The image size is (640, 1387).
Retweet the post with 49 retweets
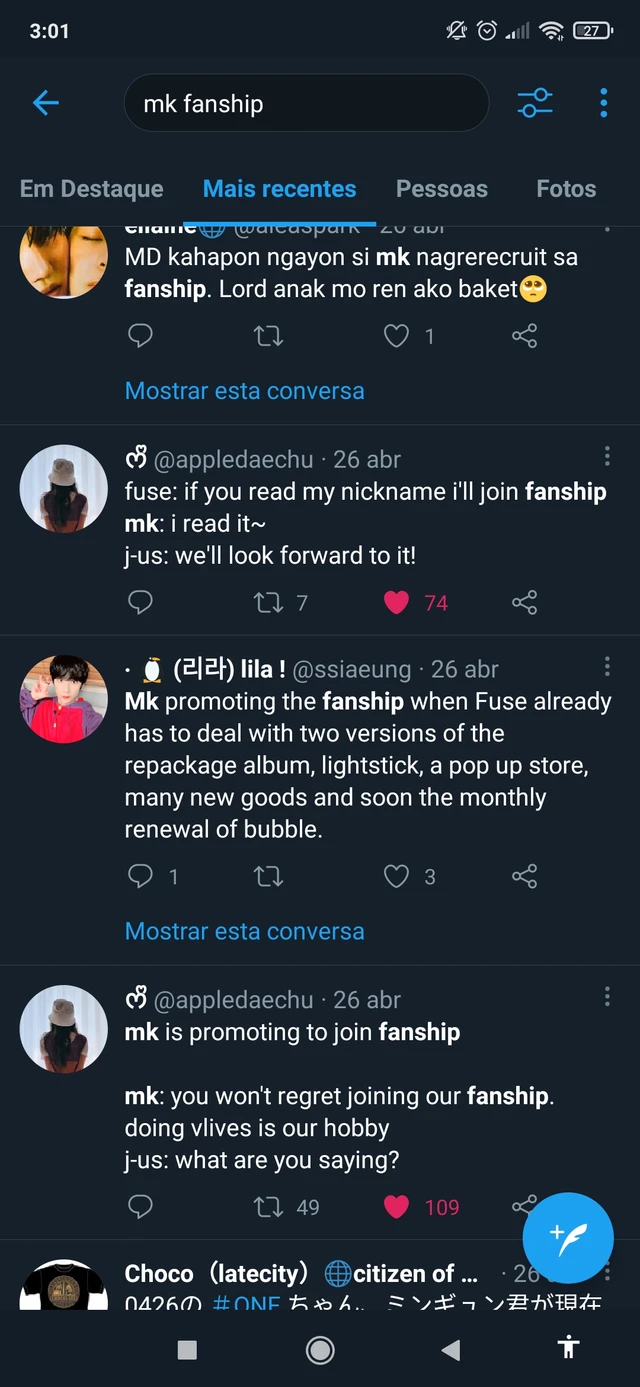coord(268,1207)
